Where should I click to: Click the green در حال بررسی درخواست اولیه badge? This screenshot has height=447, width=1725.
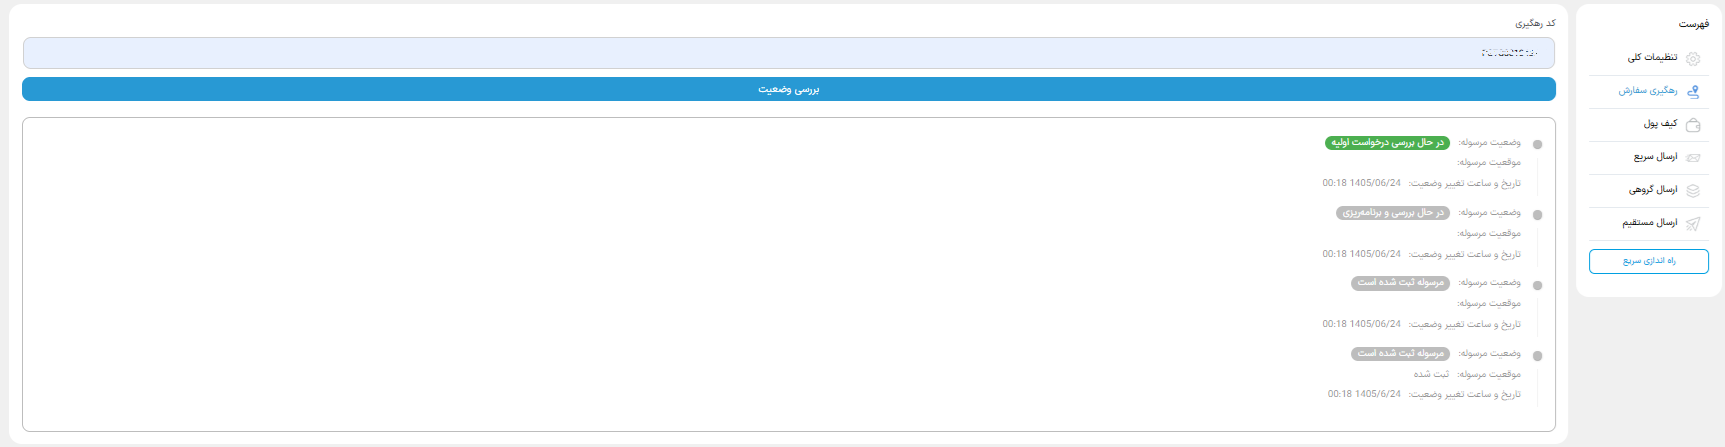click(x=1387, y=143)
